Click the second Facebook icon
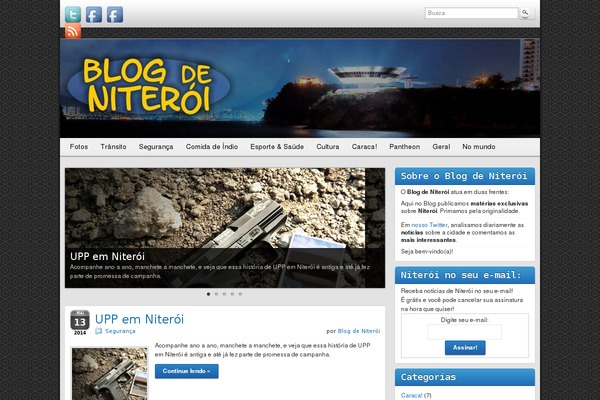The image size is (600, 400). (114, 14)
